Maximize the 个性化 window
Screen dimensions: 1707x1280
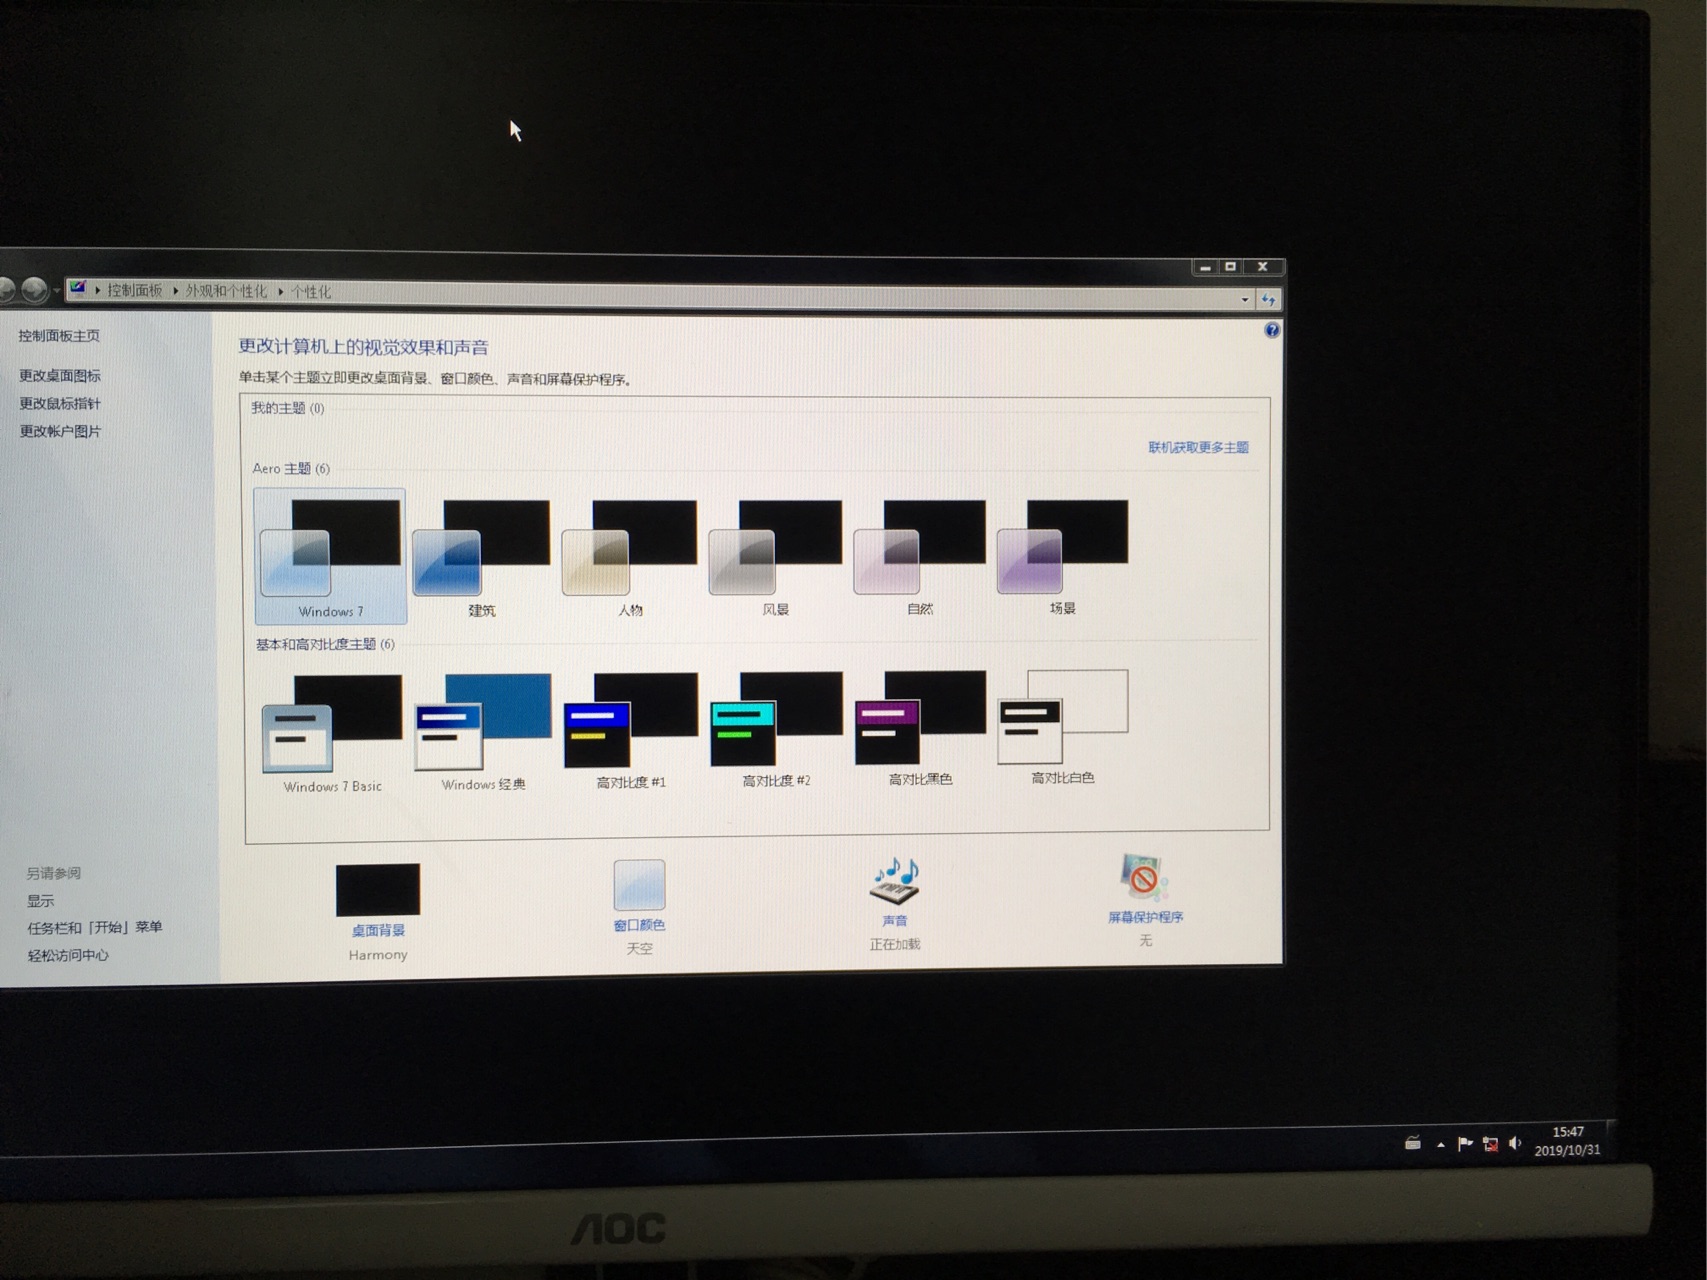1231,267
